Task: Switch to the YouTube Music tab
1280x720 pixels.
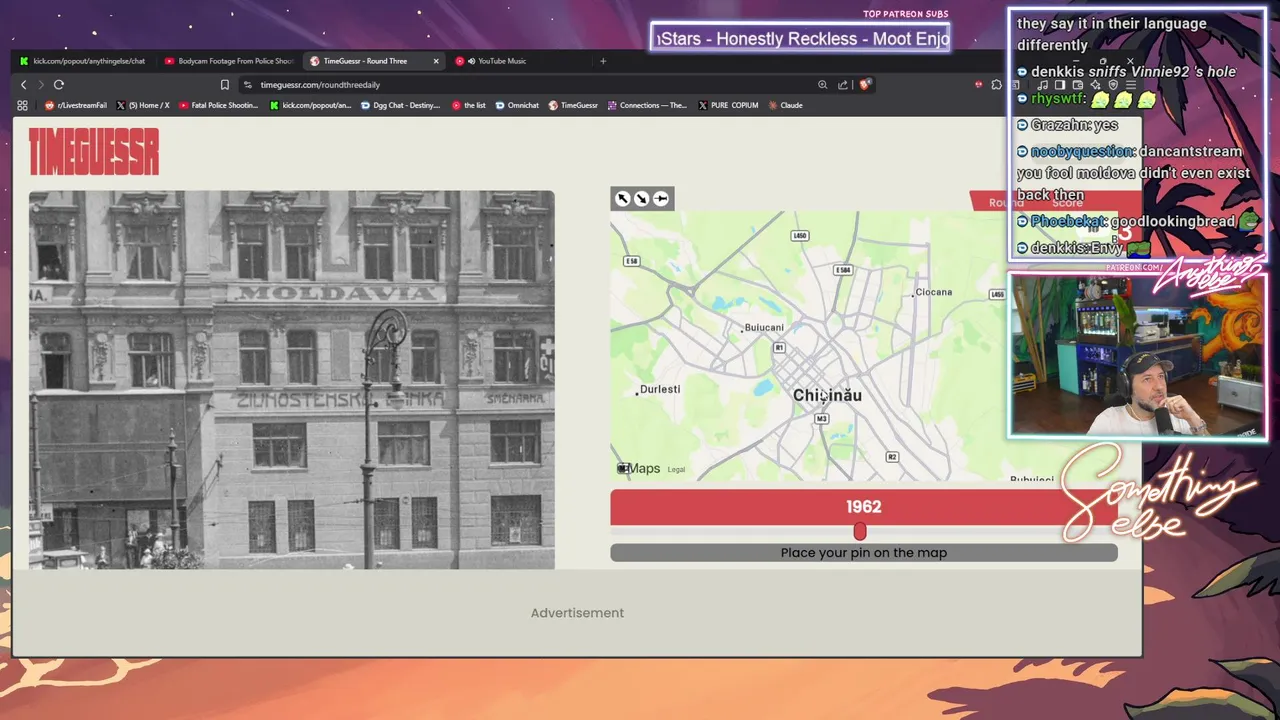Action: point(495,61)
